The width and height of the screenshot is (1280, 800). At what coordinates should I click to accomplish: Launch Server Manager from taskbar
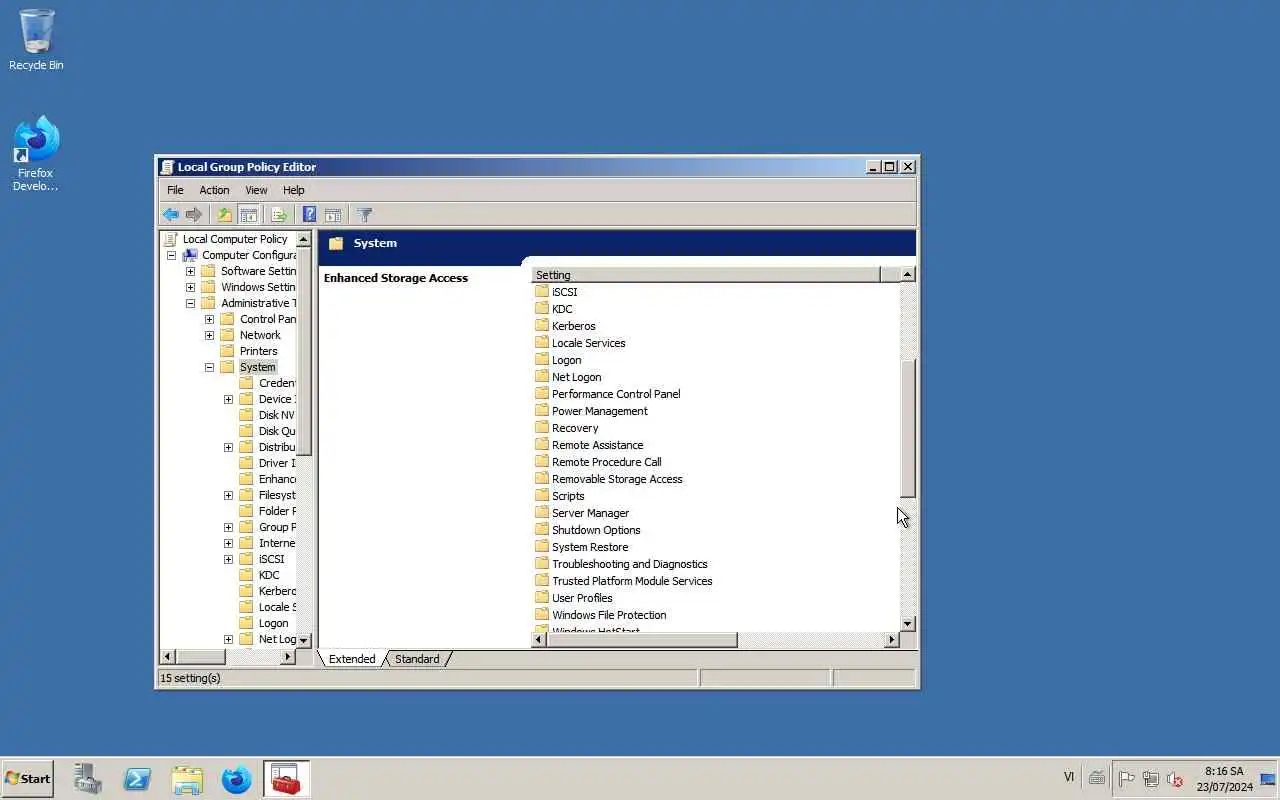[88, 779]
